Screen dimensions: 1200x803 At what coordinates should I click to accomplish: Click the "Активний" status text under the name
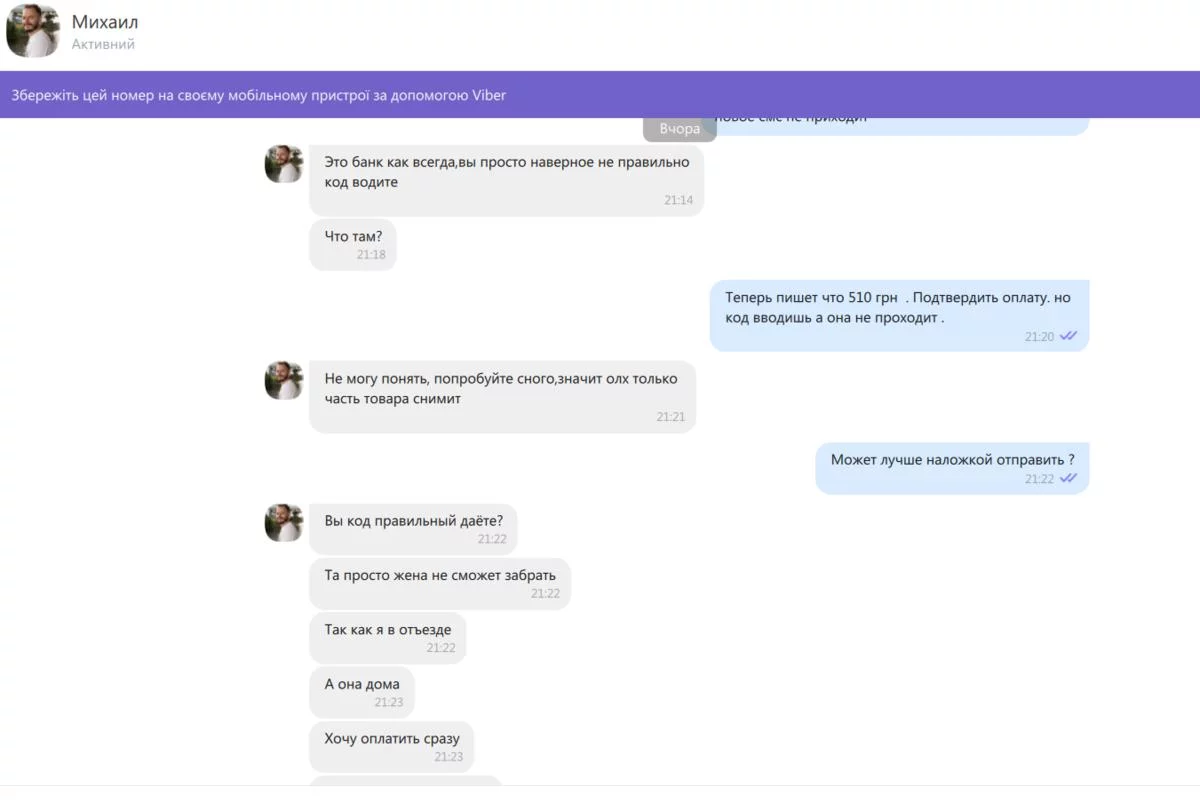tap(103, 44)
